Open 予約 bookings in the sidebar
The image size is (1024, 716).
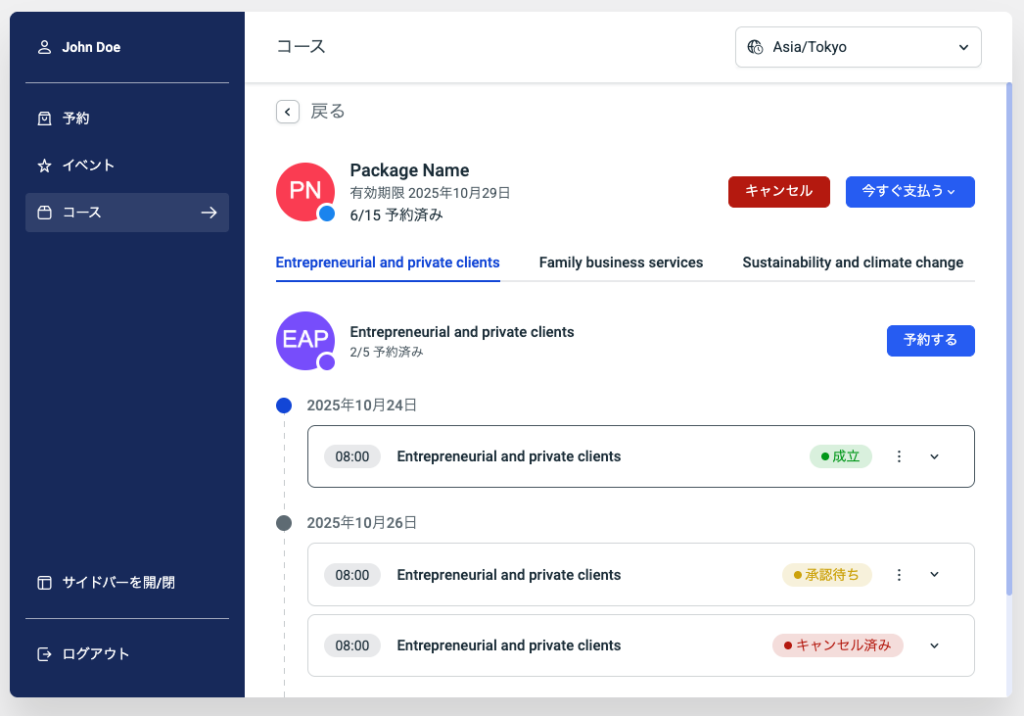[76, 118]
